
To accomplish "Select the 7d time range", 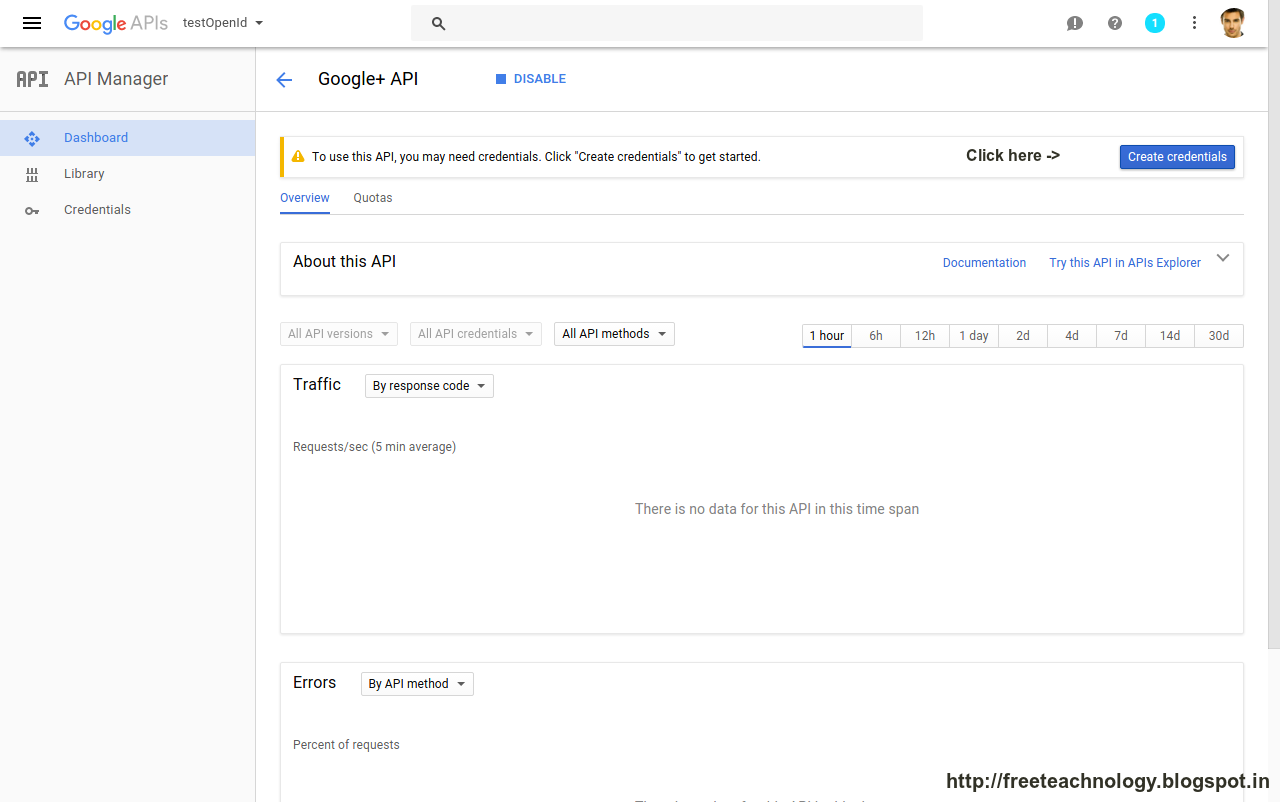I will 1121,336.
